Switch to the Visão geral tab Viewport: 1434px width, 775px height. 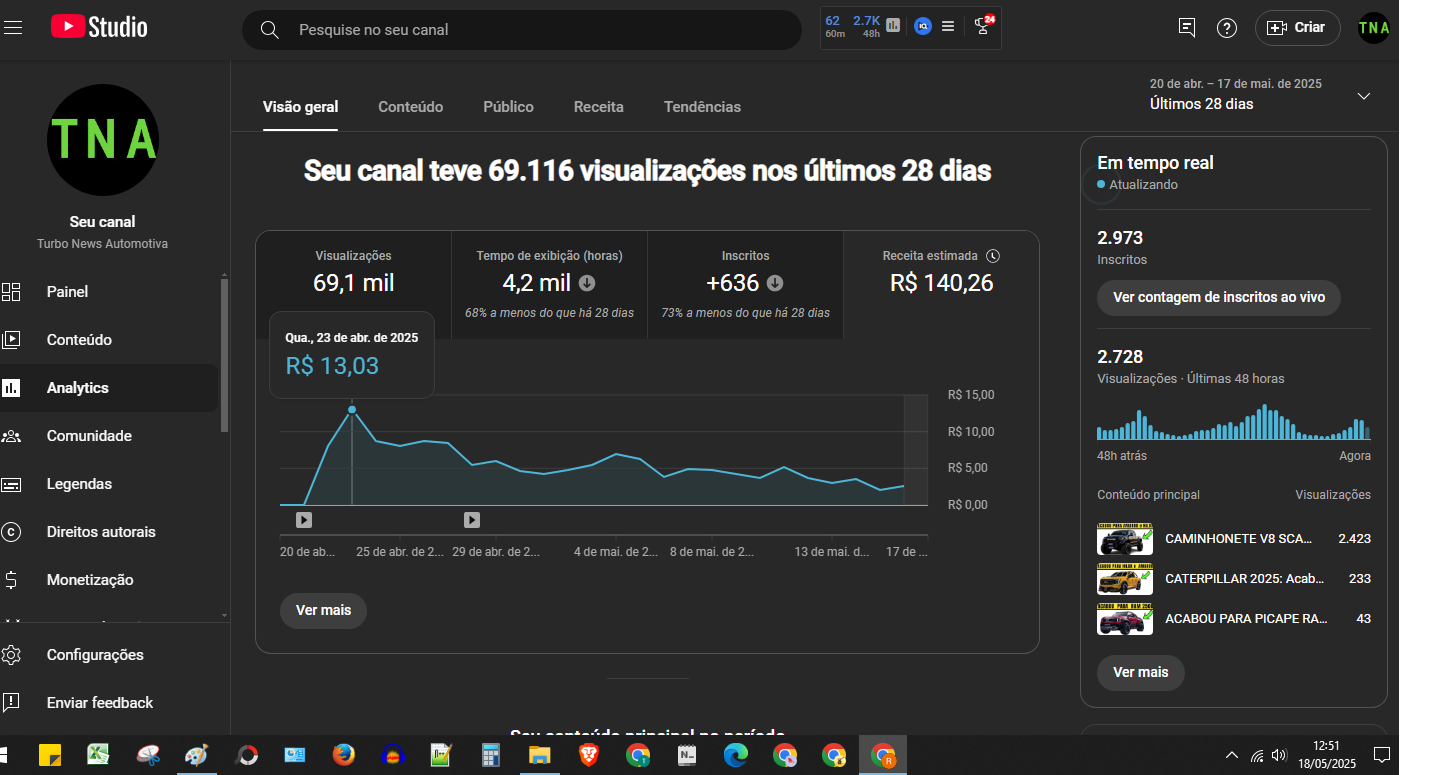300,107
